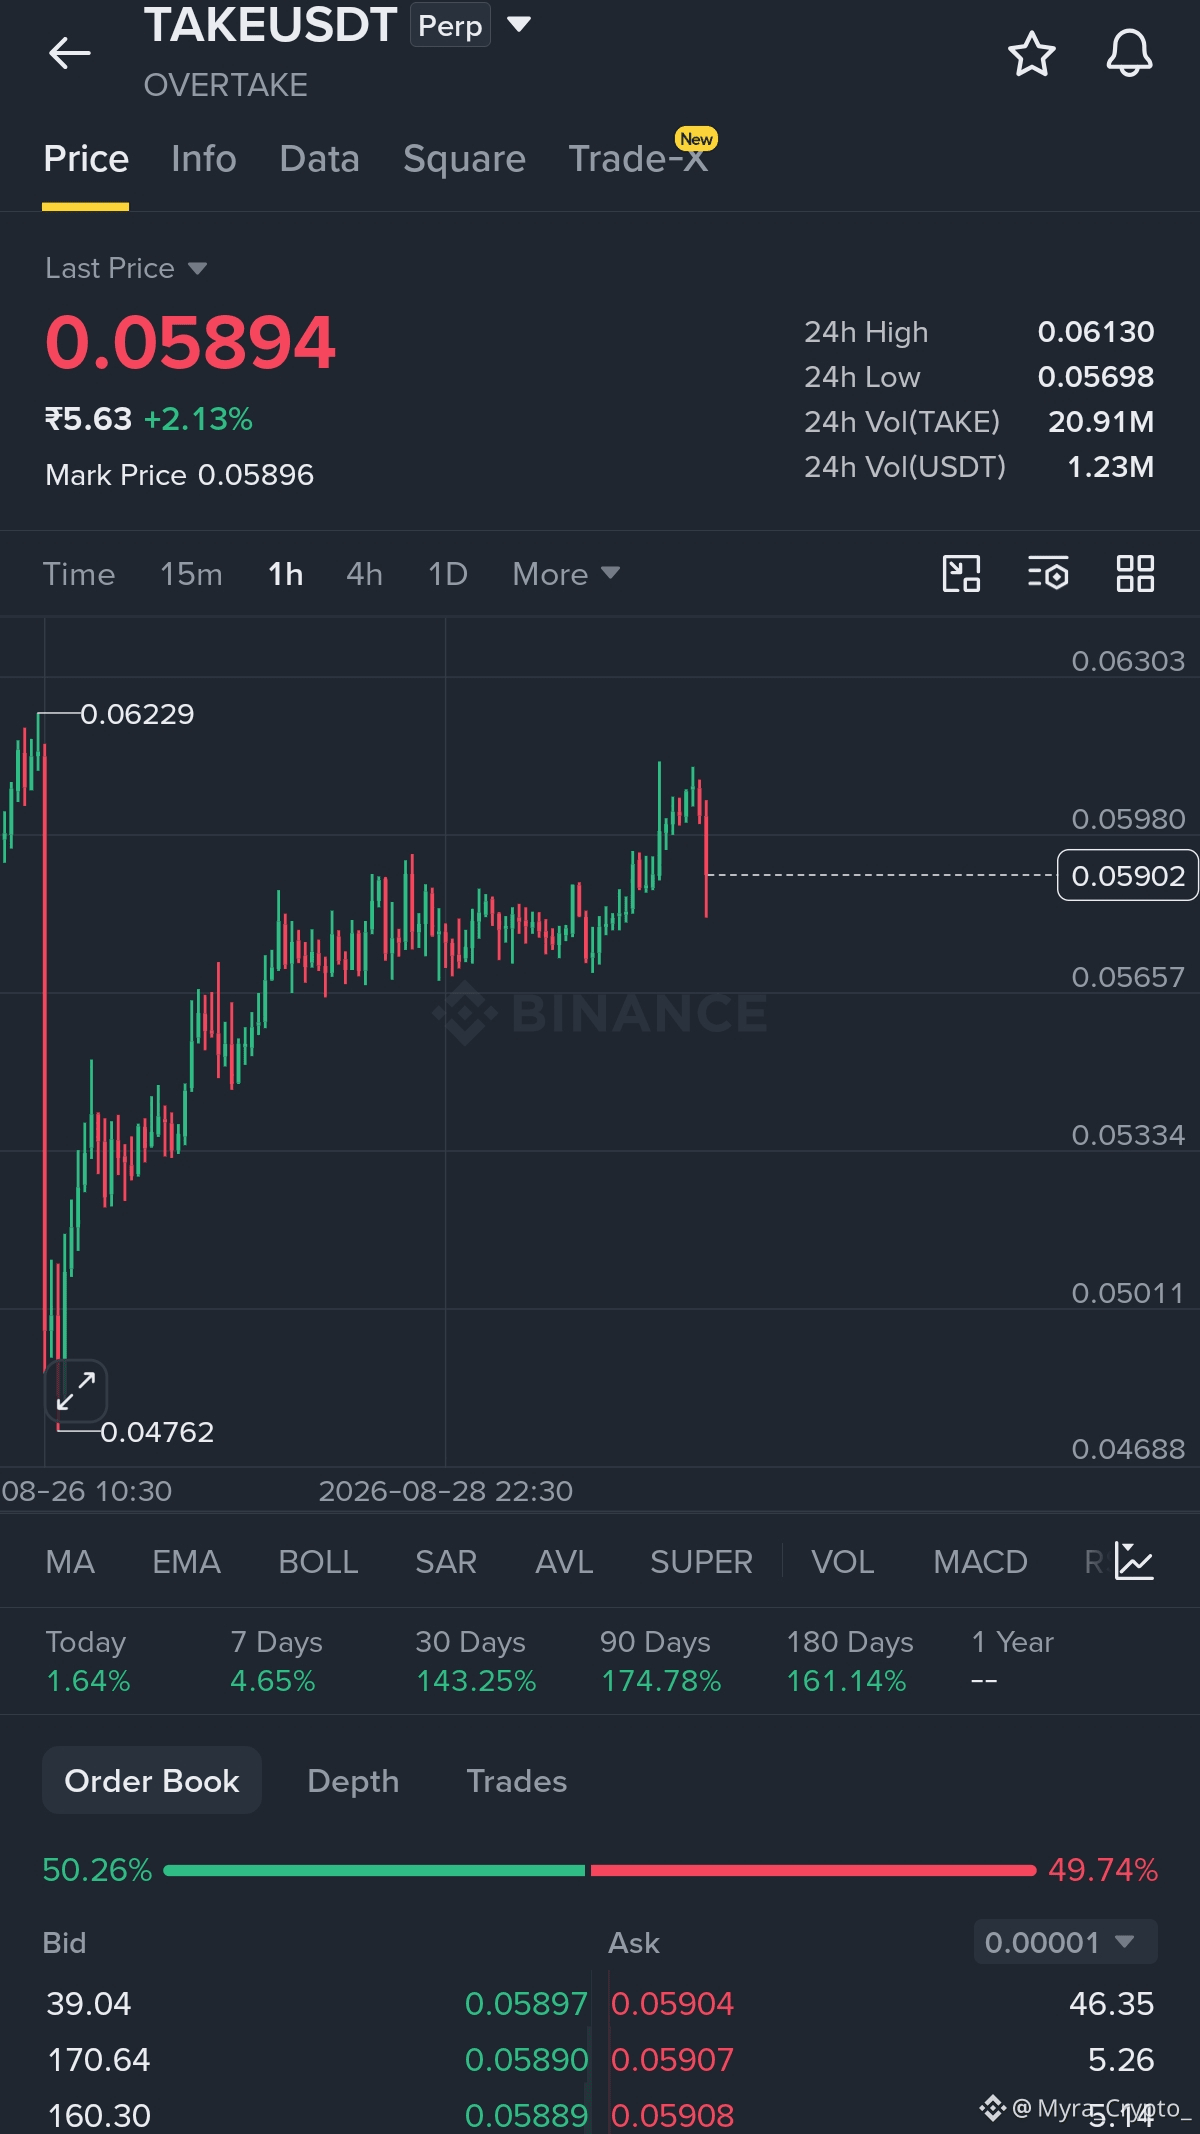Toggle the MACD indicator
Image resolution: width=1200 pixels, height=2134 pixels.
[x=980, y=1561]
